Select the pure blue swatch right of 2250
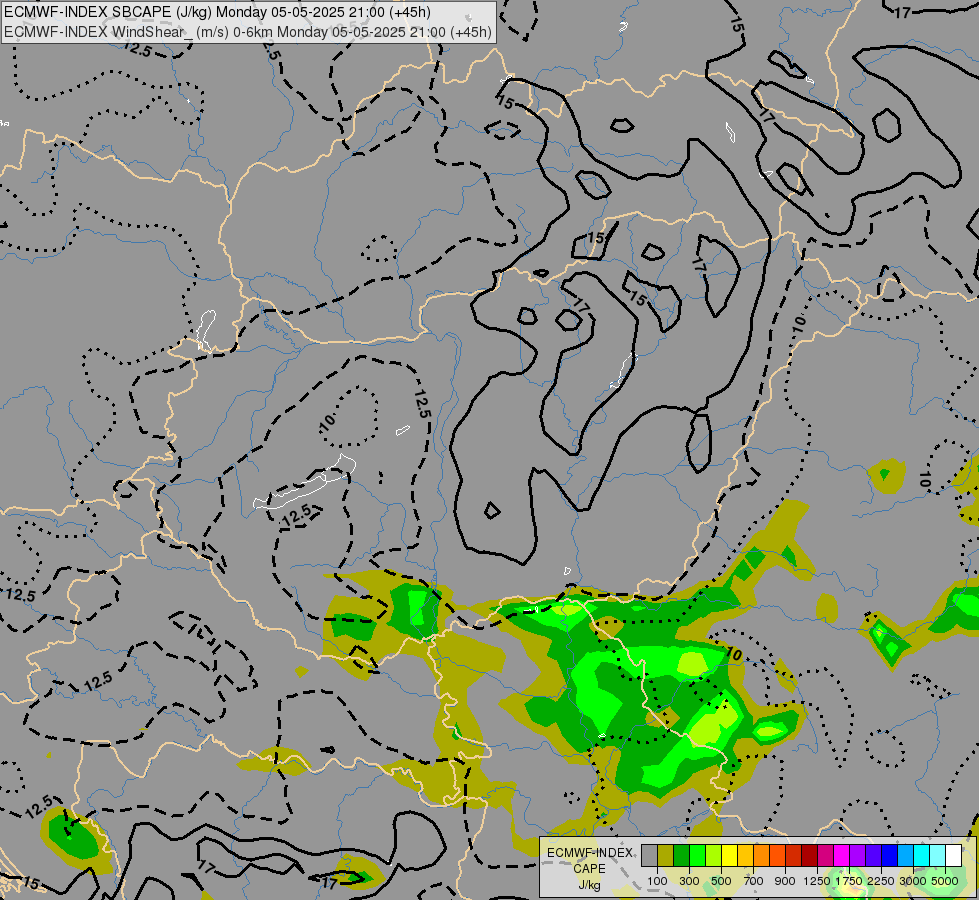Viewport: 979px width, 900px height. pyautogui.click(x=890, y=856)
